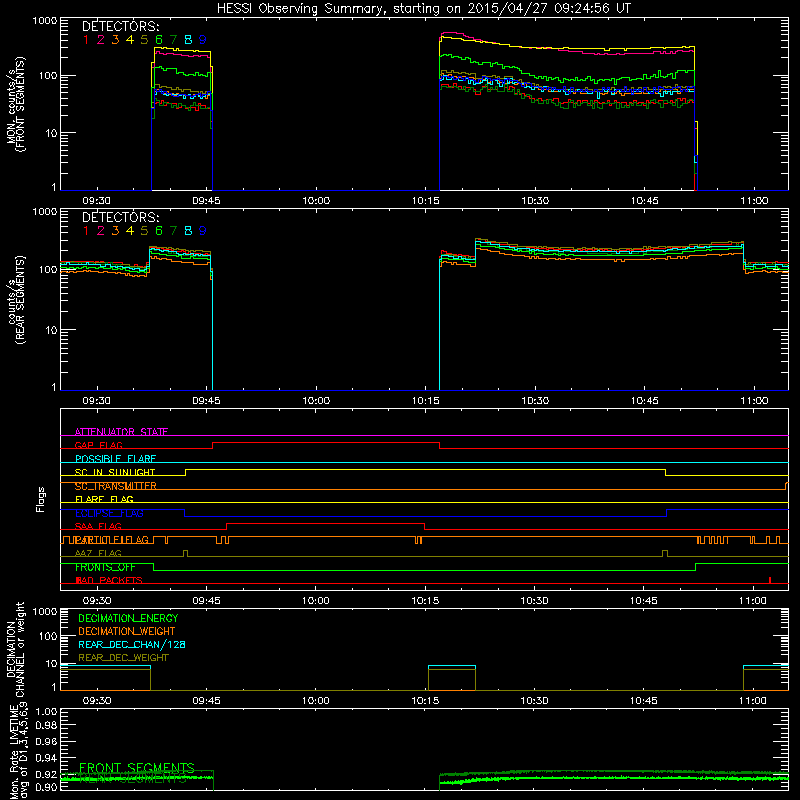This screenshot has width=800, height=800.
Task: Click magenta detector 2 in front segments legend
Action: click(101, 39)
